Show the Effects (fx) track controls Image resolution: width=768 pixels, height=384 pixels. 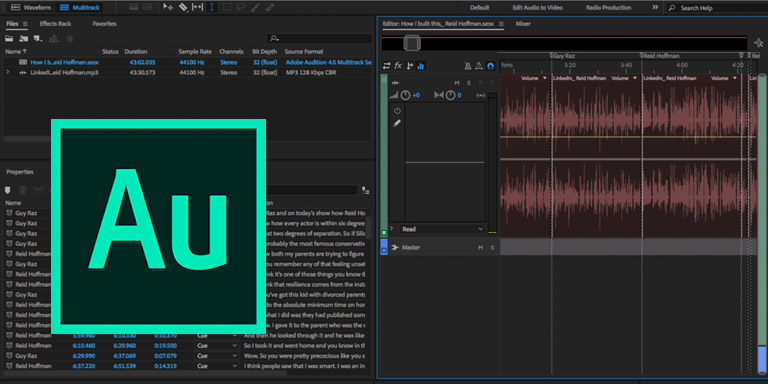click(x=398, y=66)
